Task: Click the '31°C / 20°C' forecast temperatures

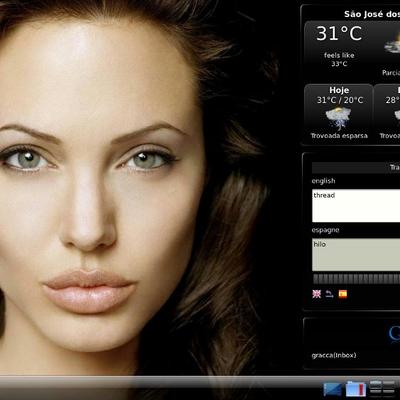Action: 340,100
